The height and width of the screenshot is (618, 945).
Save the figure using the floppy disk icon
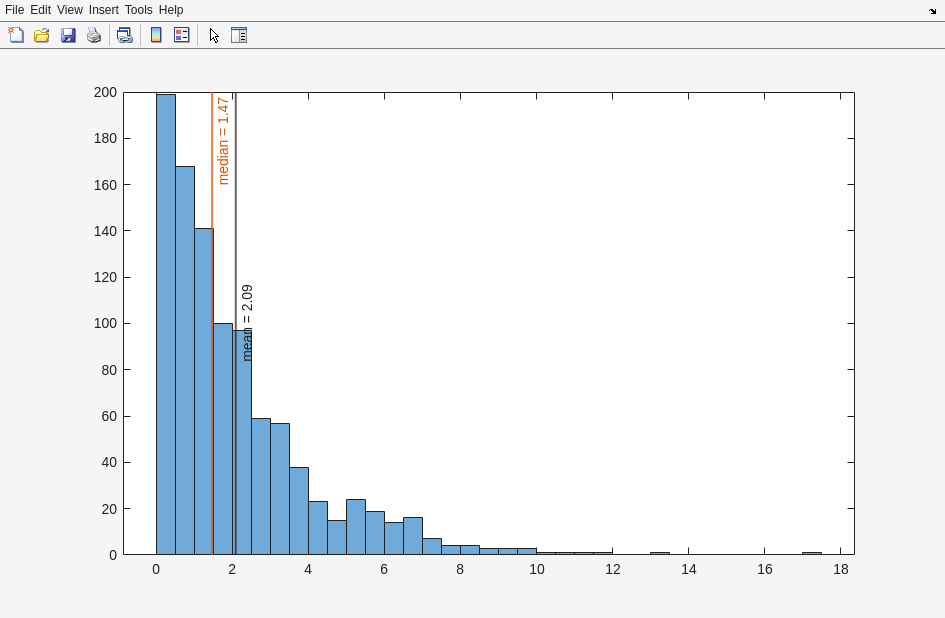click(68, 35)
